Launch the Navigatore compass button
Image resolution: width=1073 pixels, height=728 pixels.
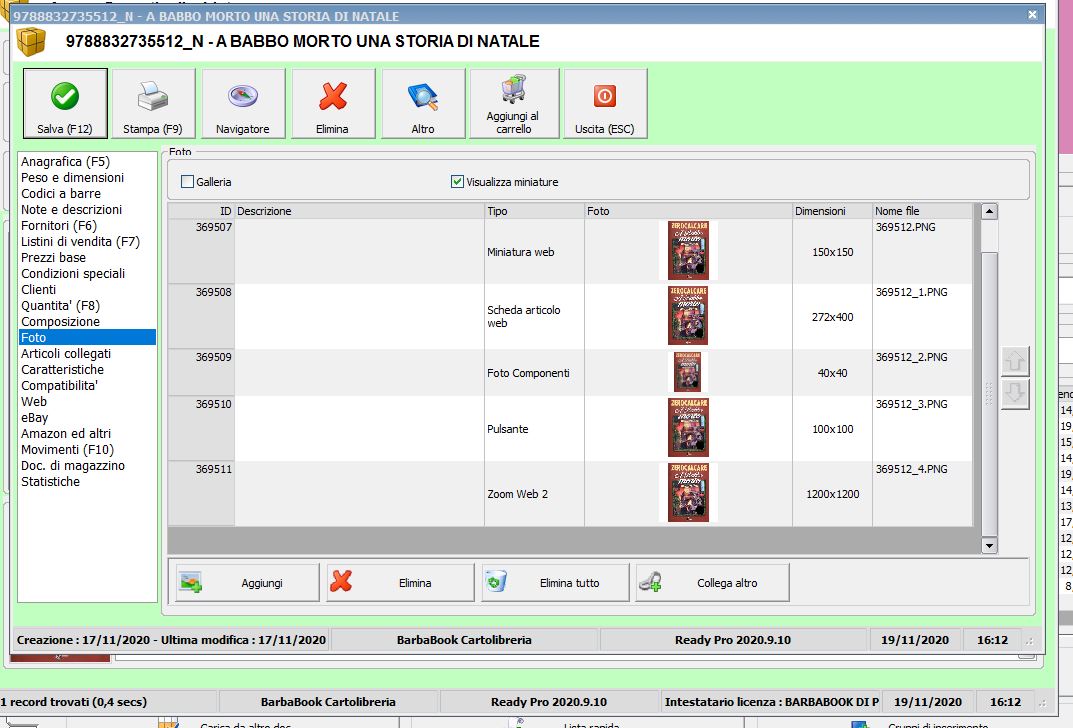click(243, 103)
